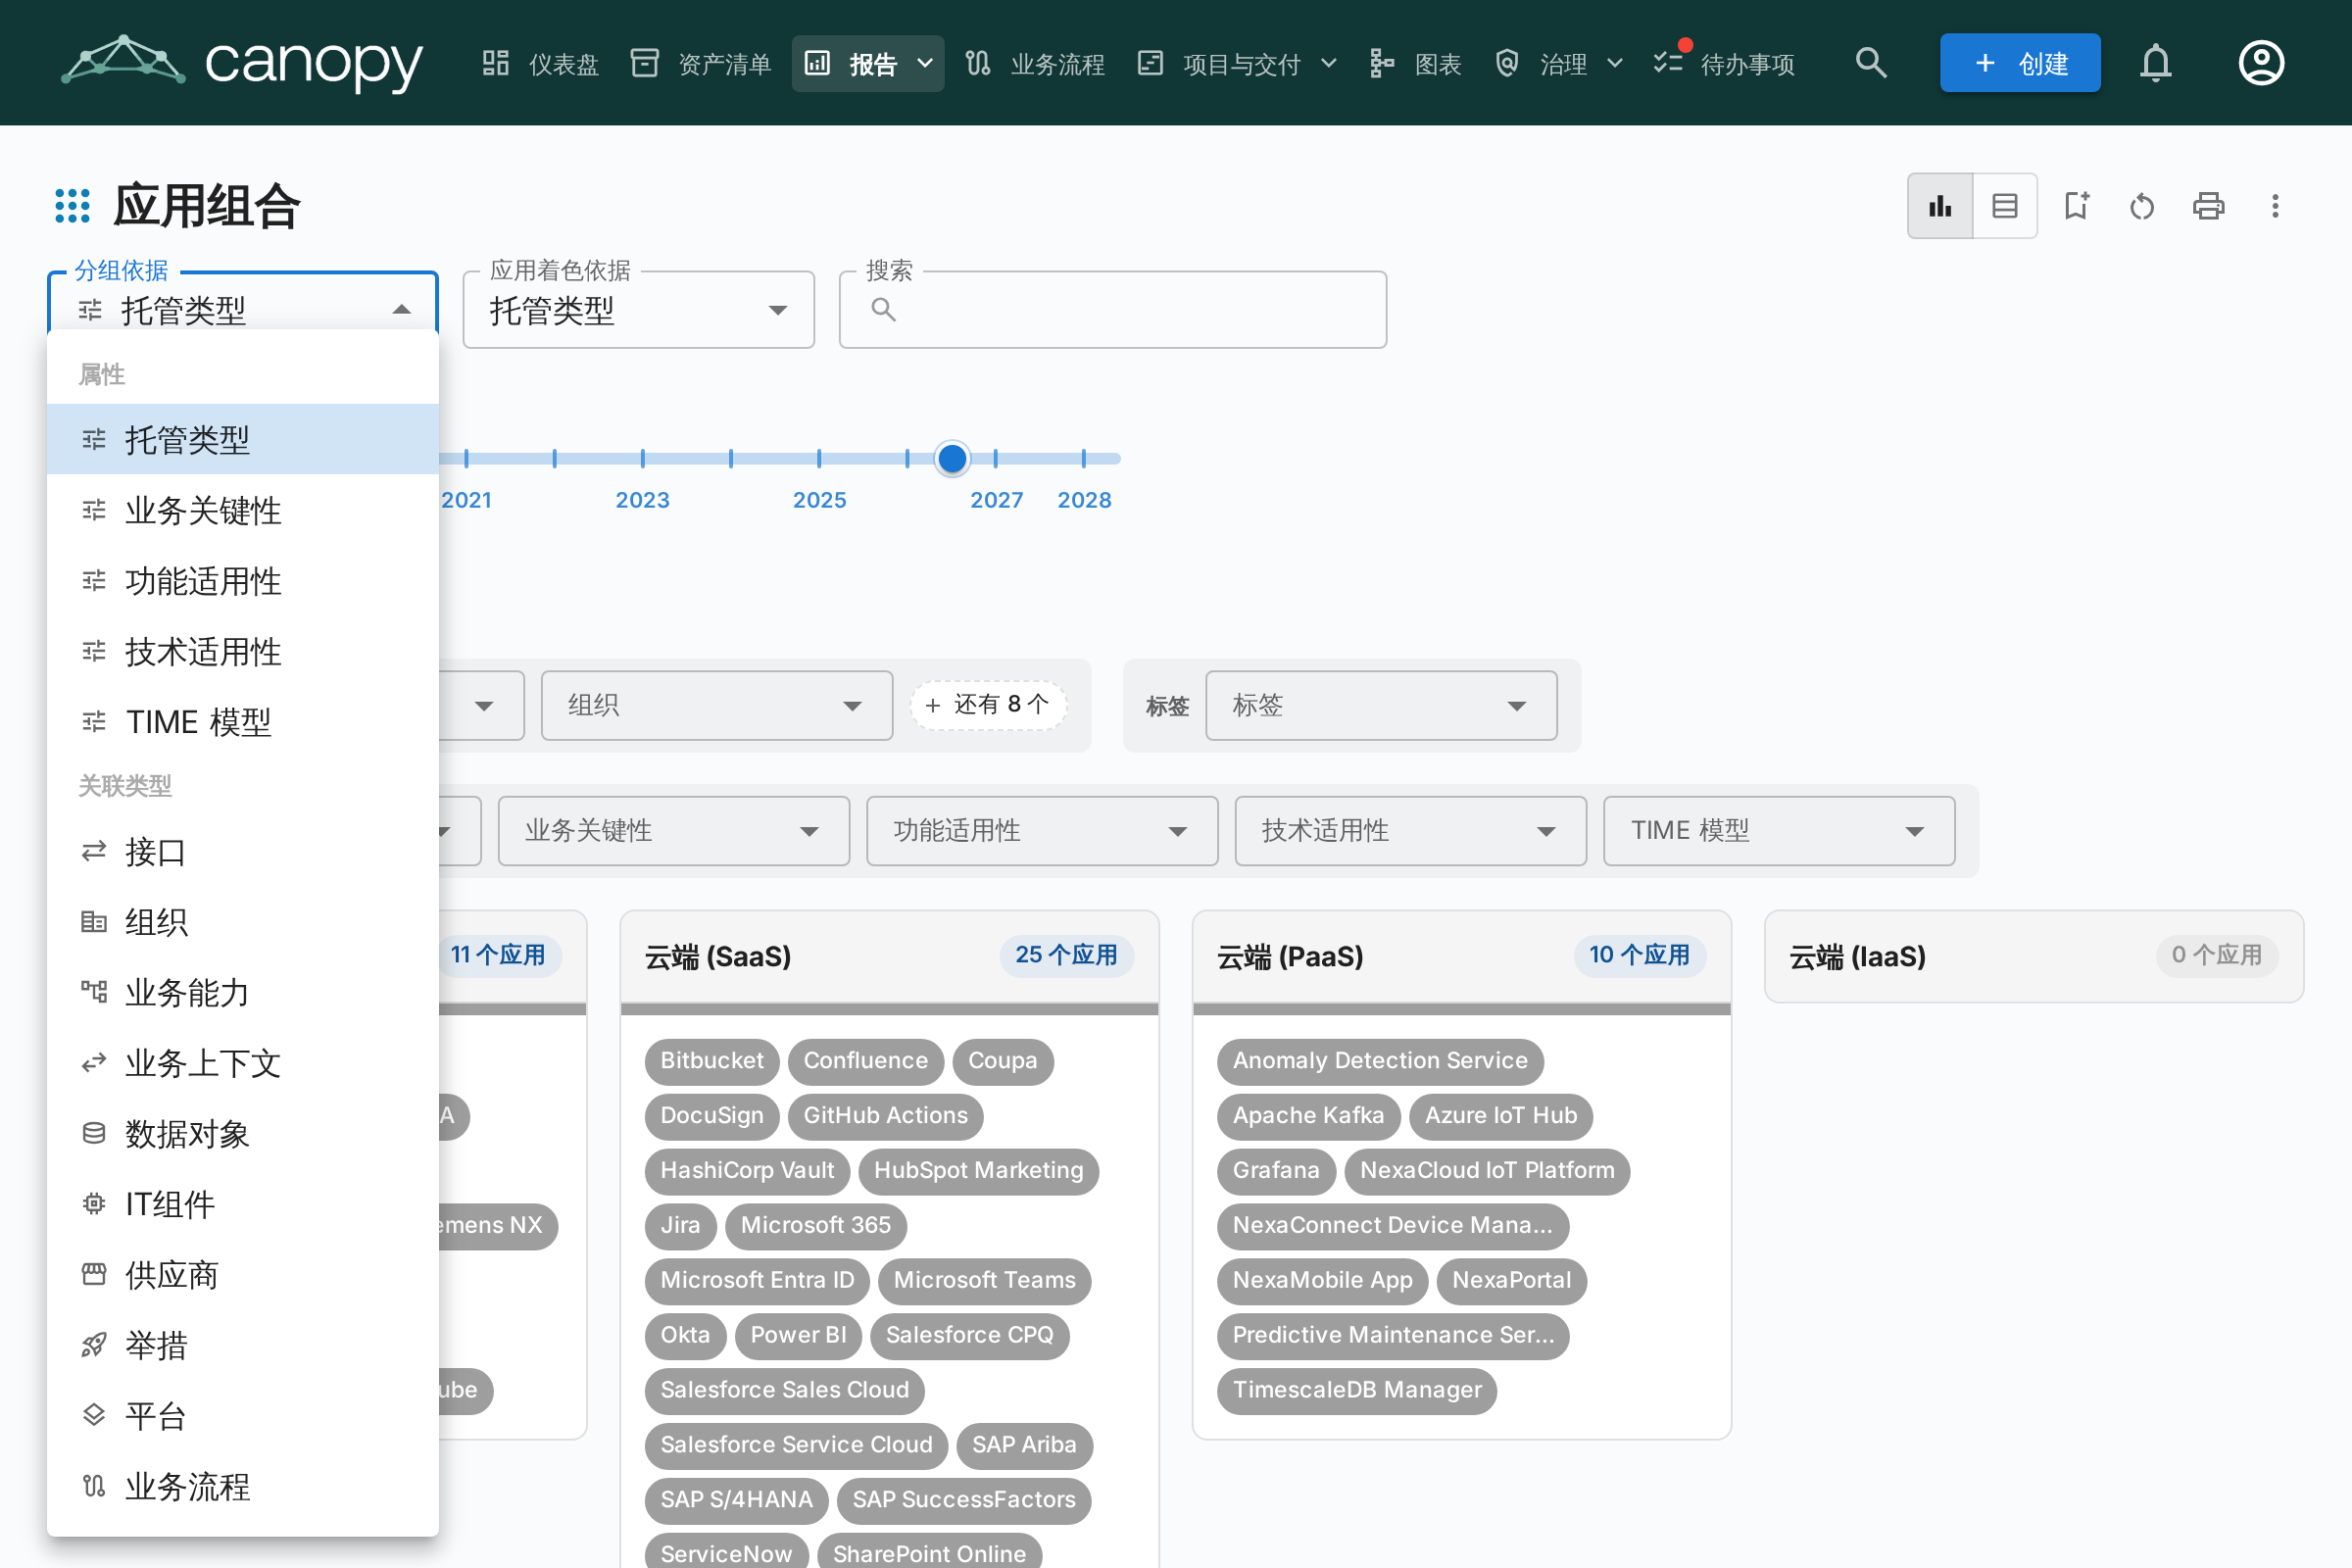Open 图表 in navigation
The height and width of the screenshot is (1568, 2352).
coord(1416,64)
